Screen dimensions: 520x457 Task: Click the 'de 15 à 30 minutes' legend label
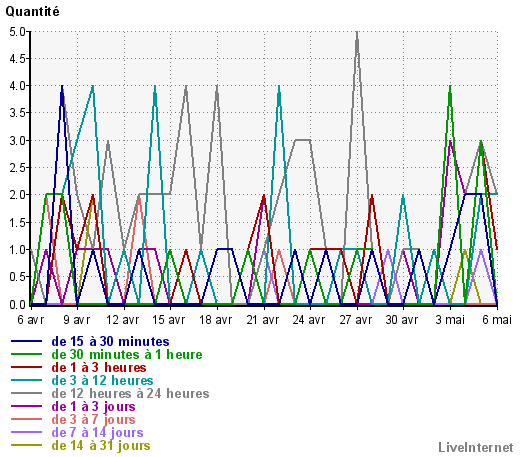pyautogui.click(x=110, y=341)
